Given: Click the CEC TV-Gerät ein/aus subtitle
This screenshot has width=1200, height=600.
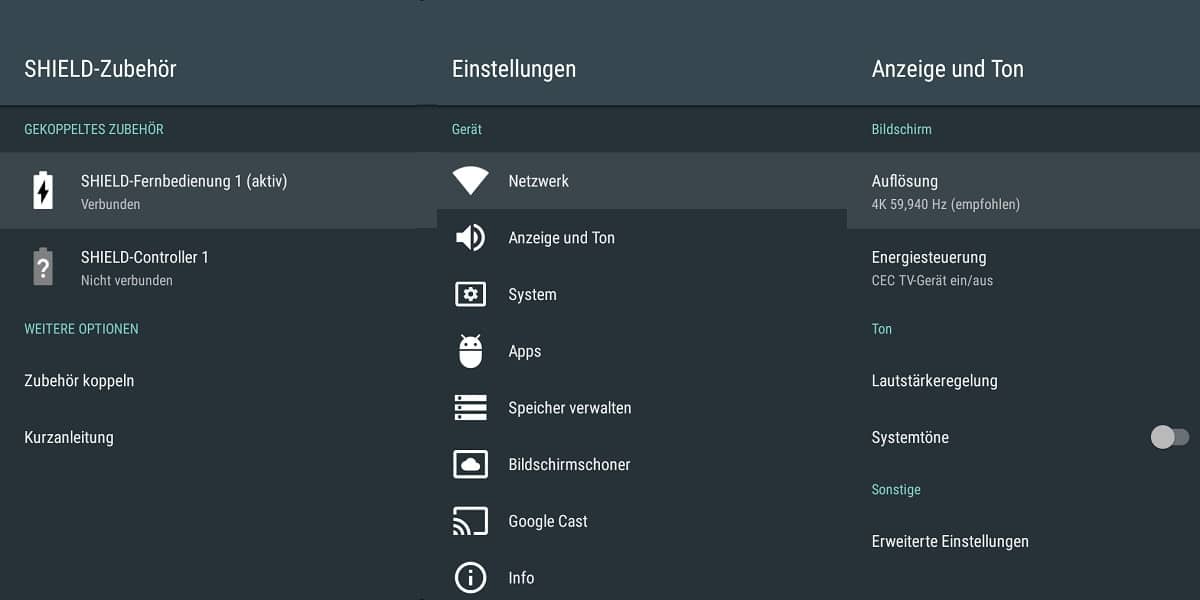Looking at the screenshot, I should coord(932,281).
